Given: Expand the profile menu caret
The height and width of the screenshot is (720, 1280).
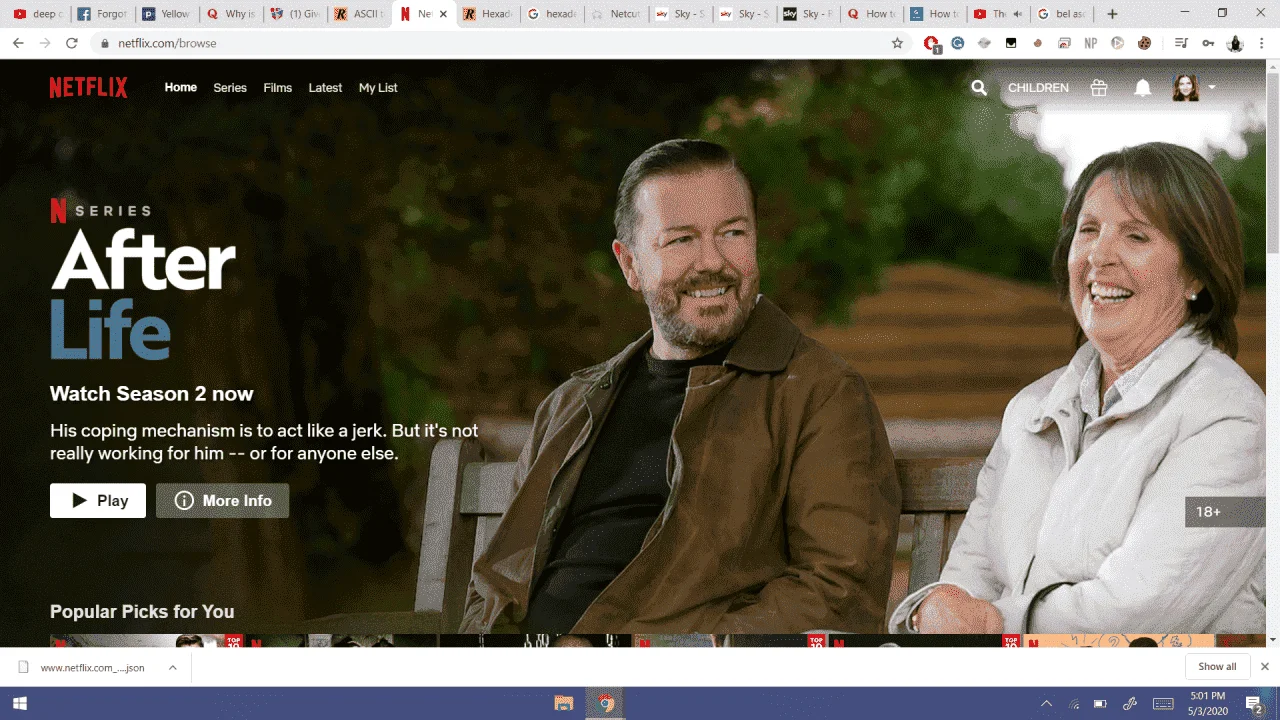Looking at the screenshot, I should click(1212, 88).
